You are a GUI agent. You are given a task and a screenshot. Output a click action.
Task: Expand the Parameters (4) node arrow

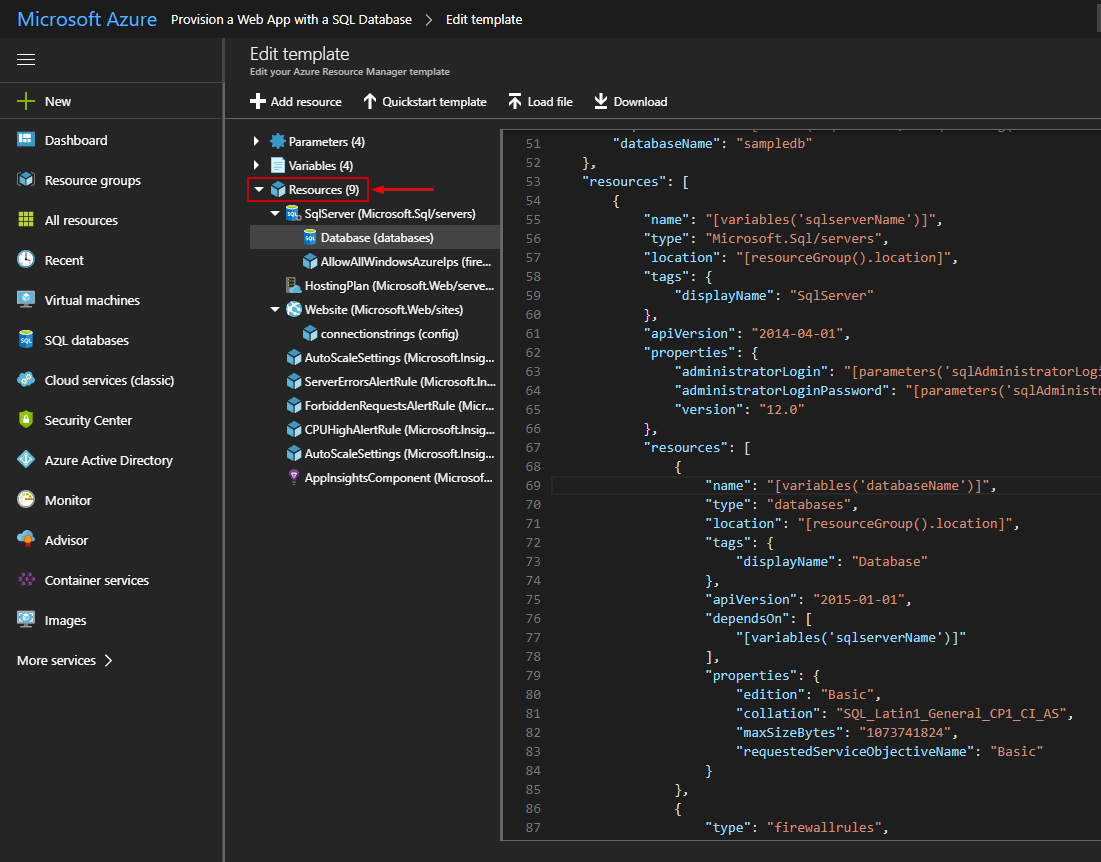tap(256, 141)
